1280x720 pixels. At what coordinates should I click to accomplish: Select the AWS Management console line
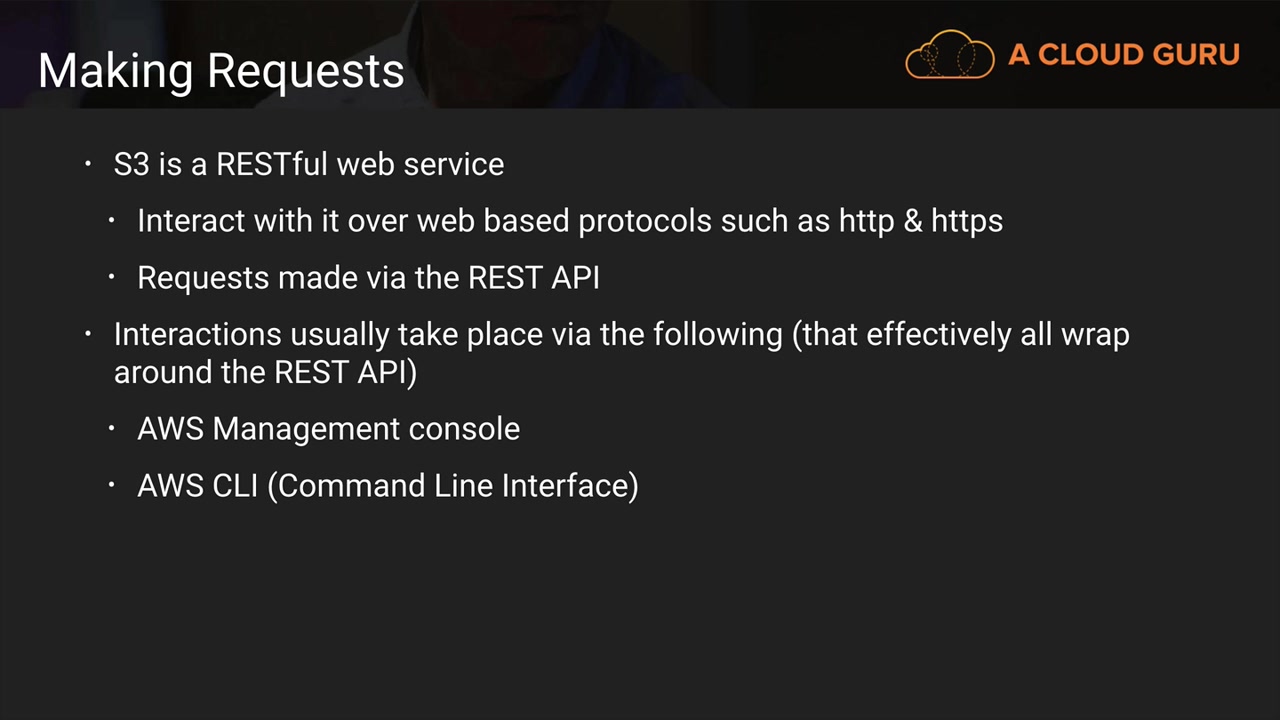pyautogui.click(x=328, y=429)
